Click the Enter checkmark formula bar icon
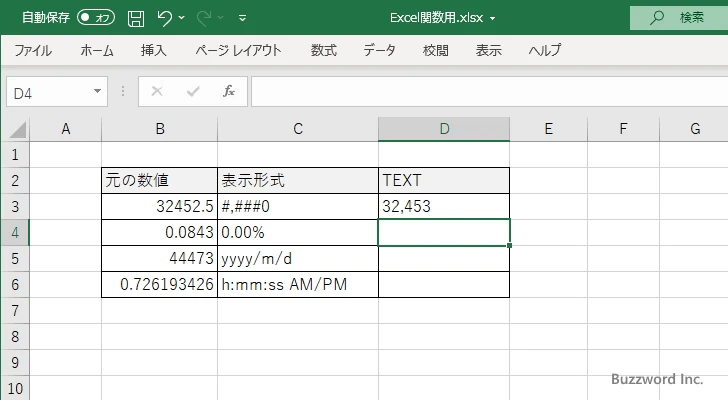728x400 pixels. pyautogui.click(x=193, y=91)
